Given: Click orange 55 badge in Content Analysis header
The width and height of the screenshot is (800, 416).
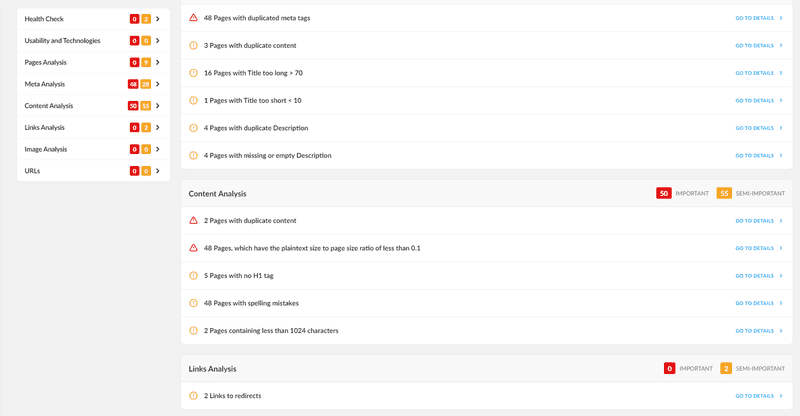Looking at the screenshot, I should (724, 193).
